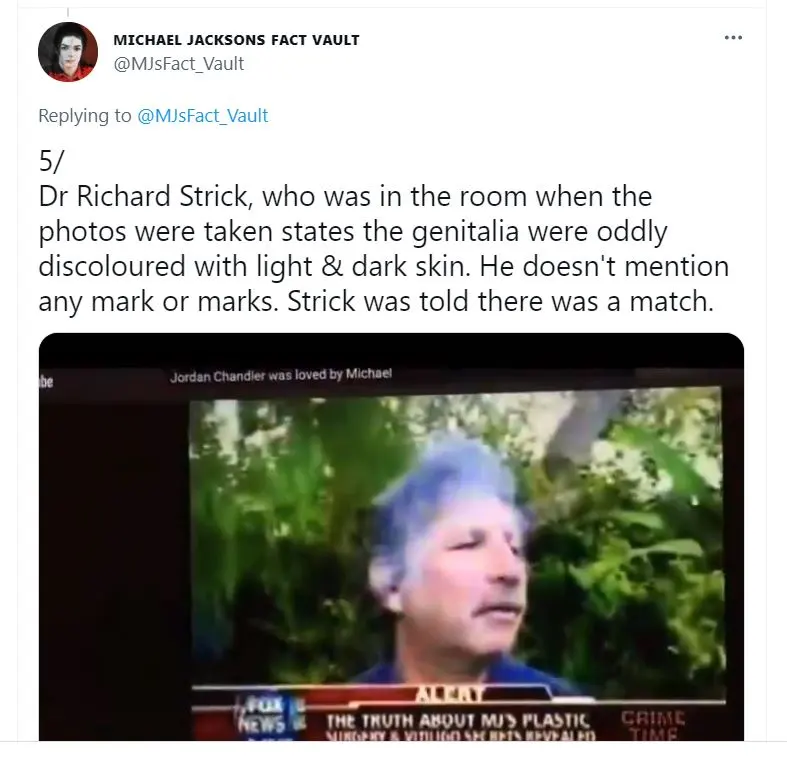The height and width of the screenshot is (762, 787).
Task: Click the partial YouTube logo text in the video corner
Action: 45,383
